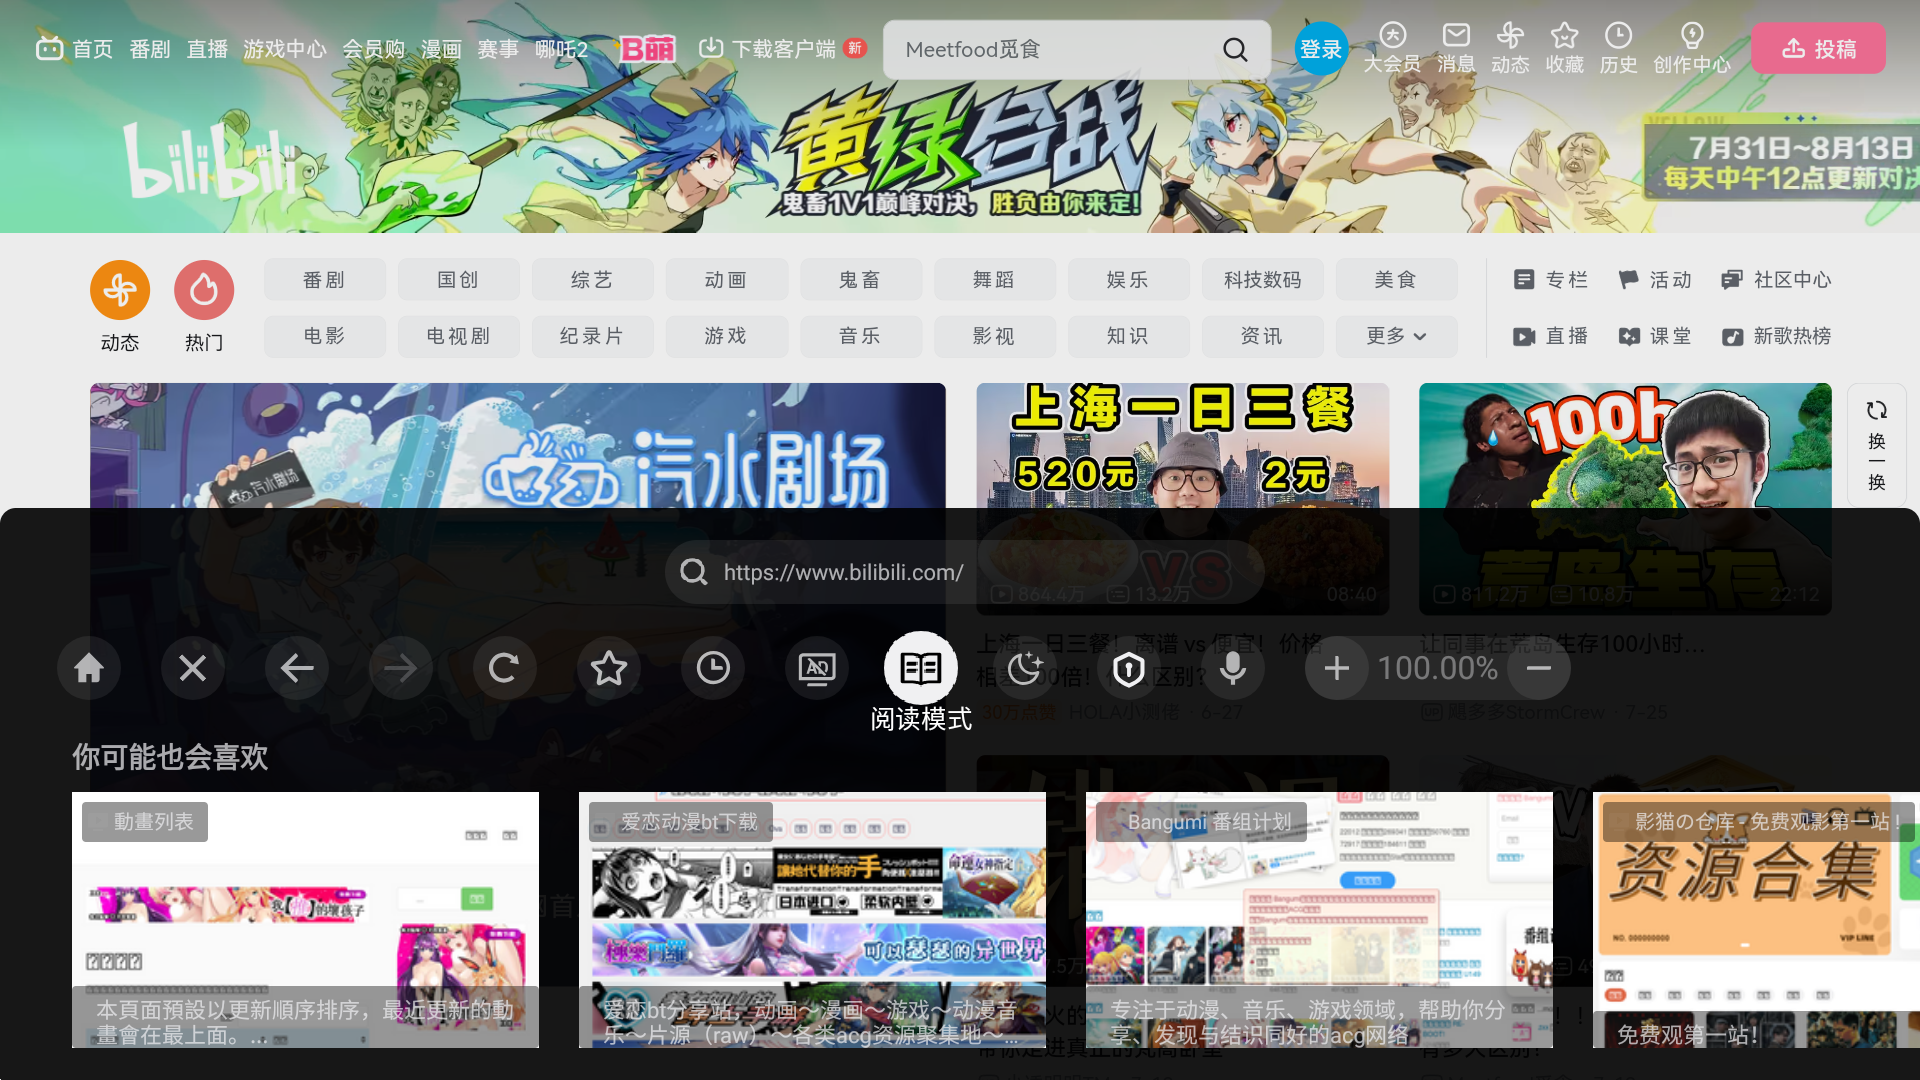Open 课堂 link
Viewport: 1920px width, 1080px height.
click(x=1655, y=336)
